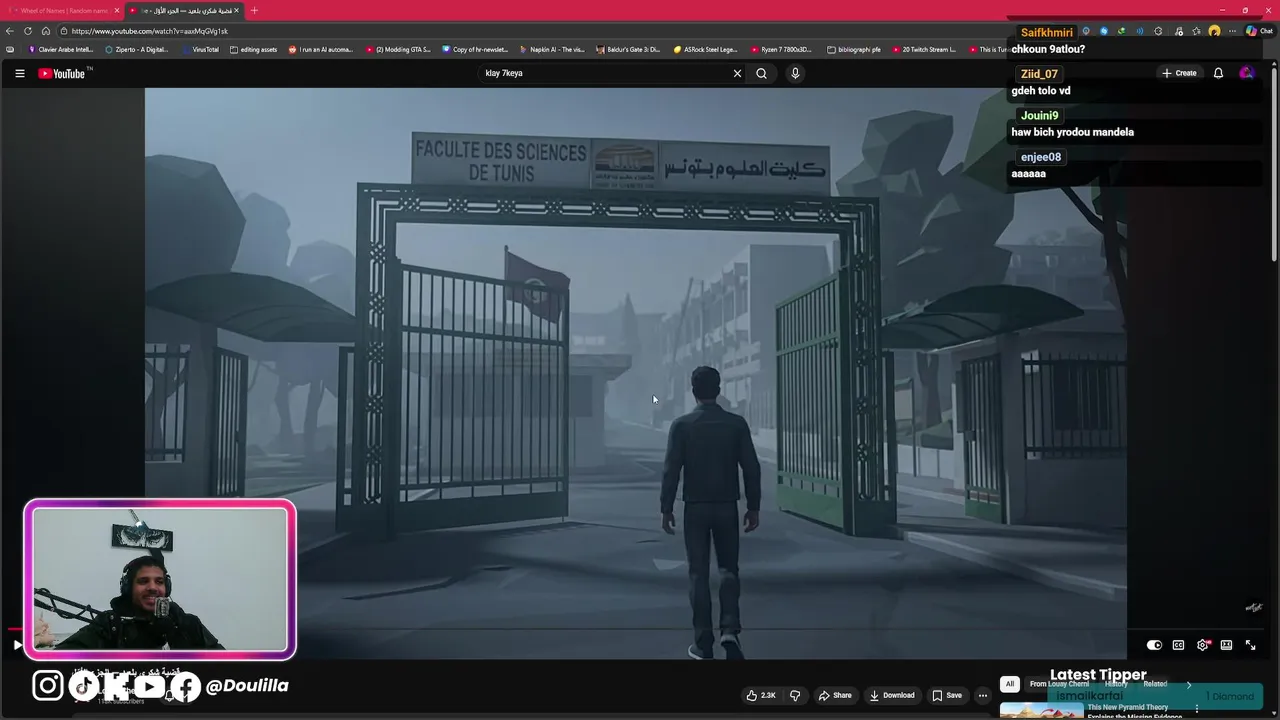Screen dimensions: 1280x720
Task: Select the 'All' filter chip
Action: click(1010, 684)
